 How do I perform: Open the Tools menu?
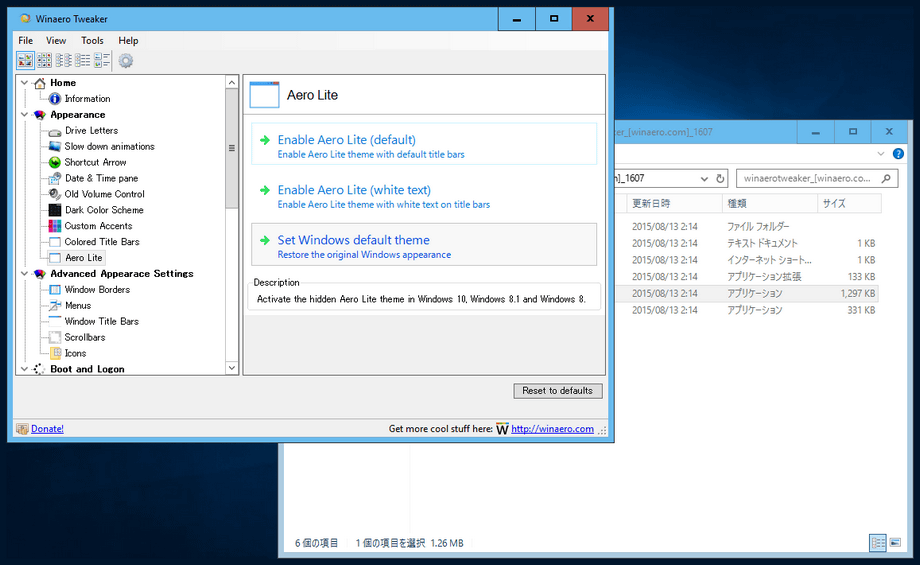(92, 41)
